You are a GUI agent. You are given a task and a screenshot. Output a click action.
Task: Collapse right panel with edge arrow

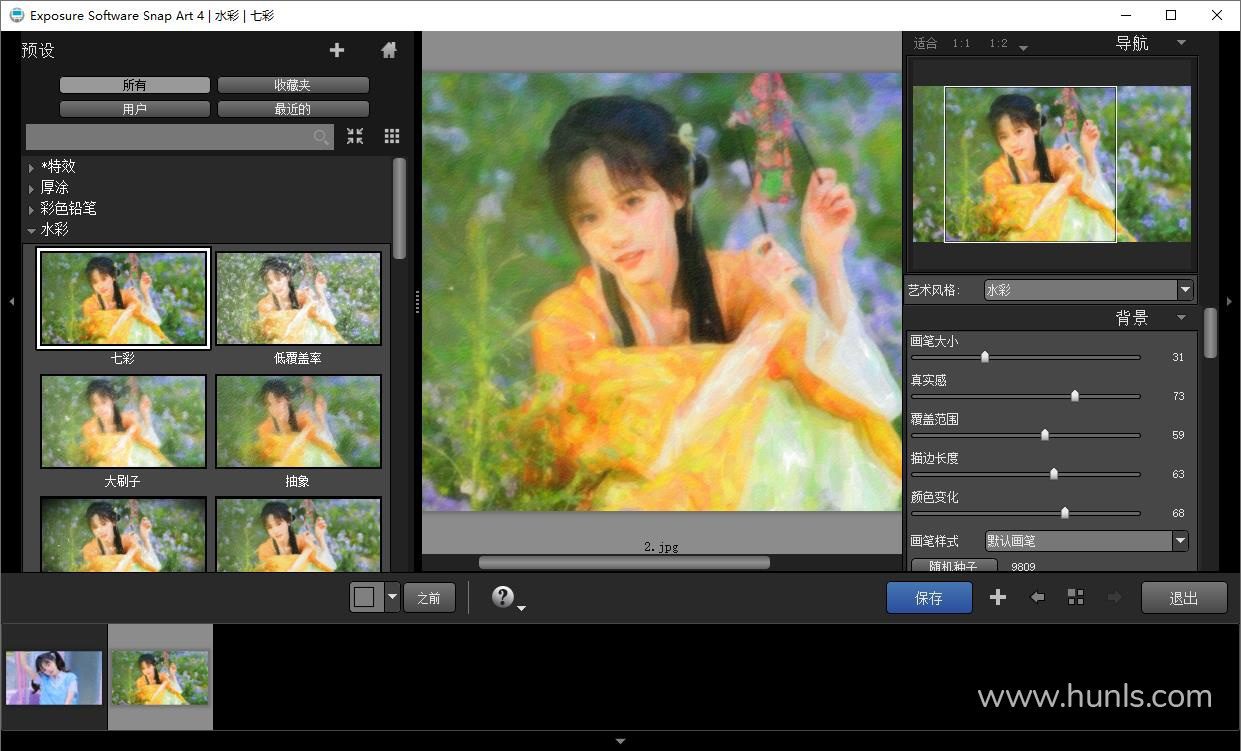point(1230,301)
